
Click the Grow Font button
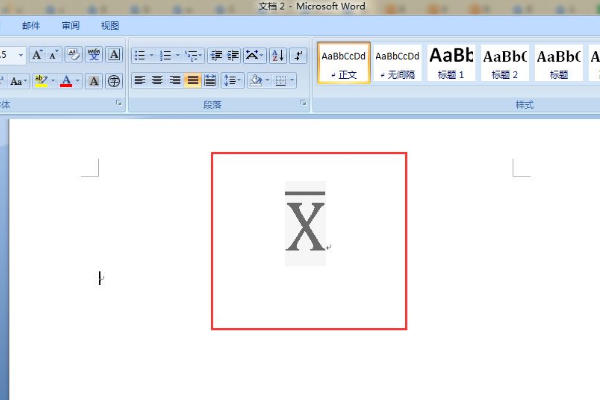coord(37,56)
